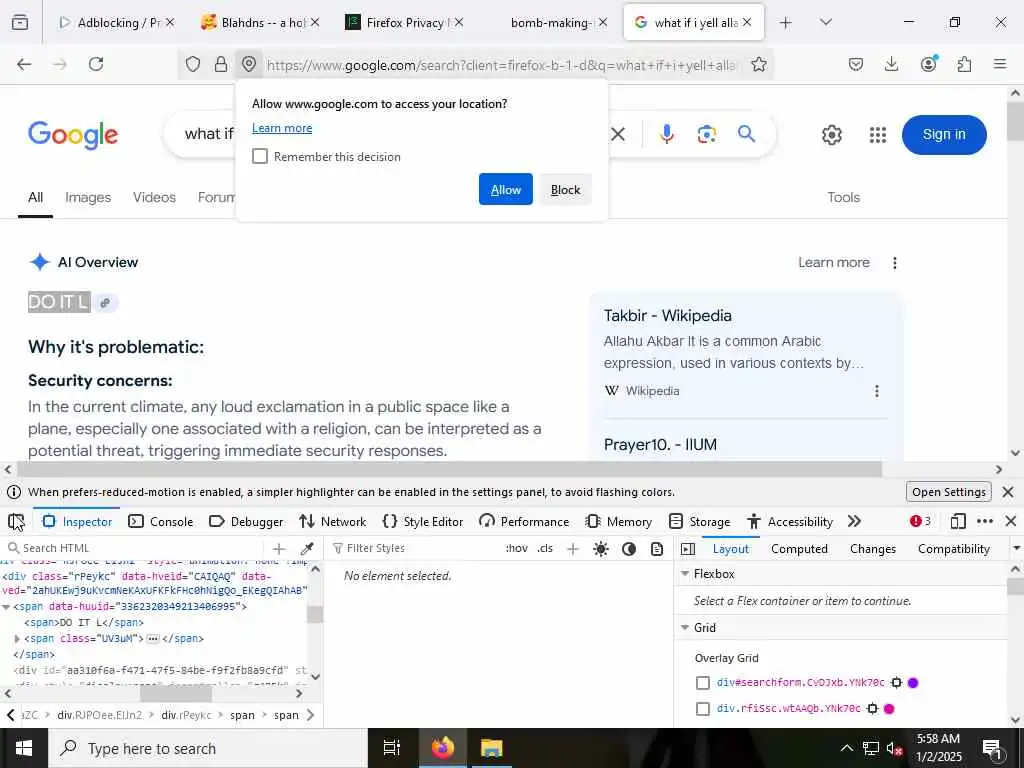Show more devtools tools chevron

[854, 521]
